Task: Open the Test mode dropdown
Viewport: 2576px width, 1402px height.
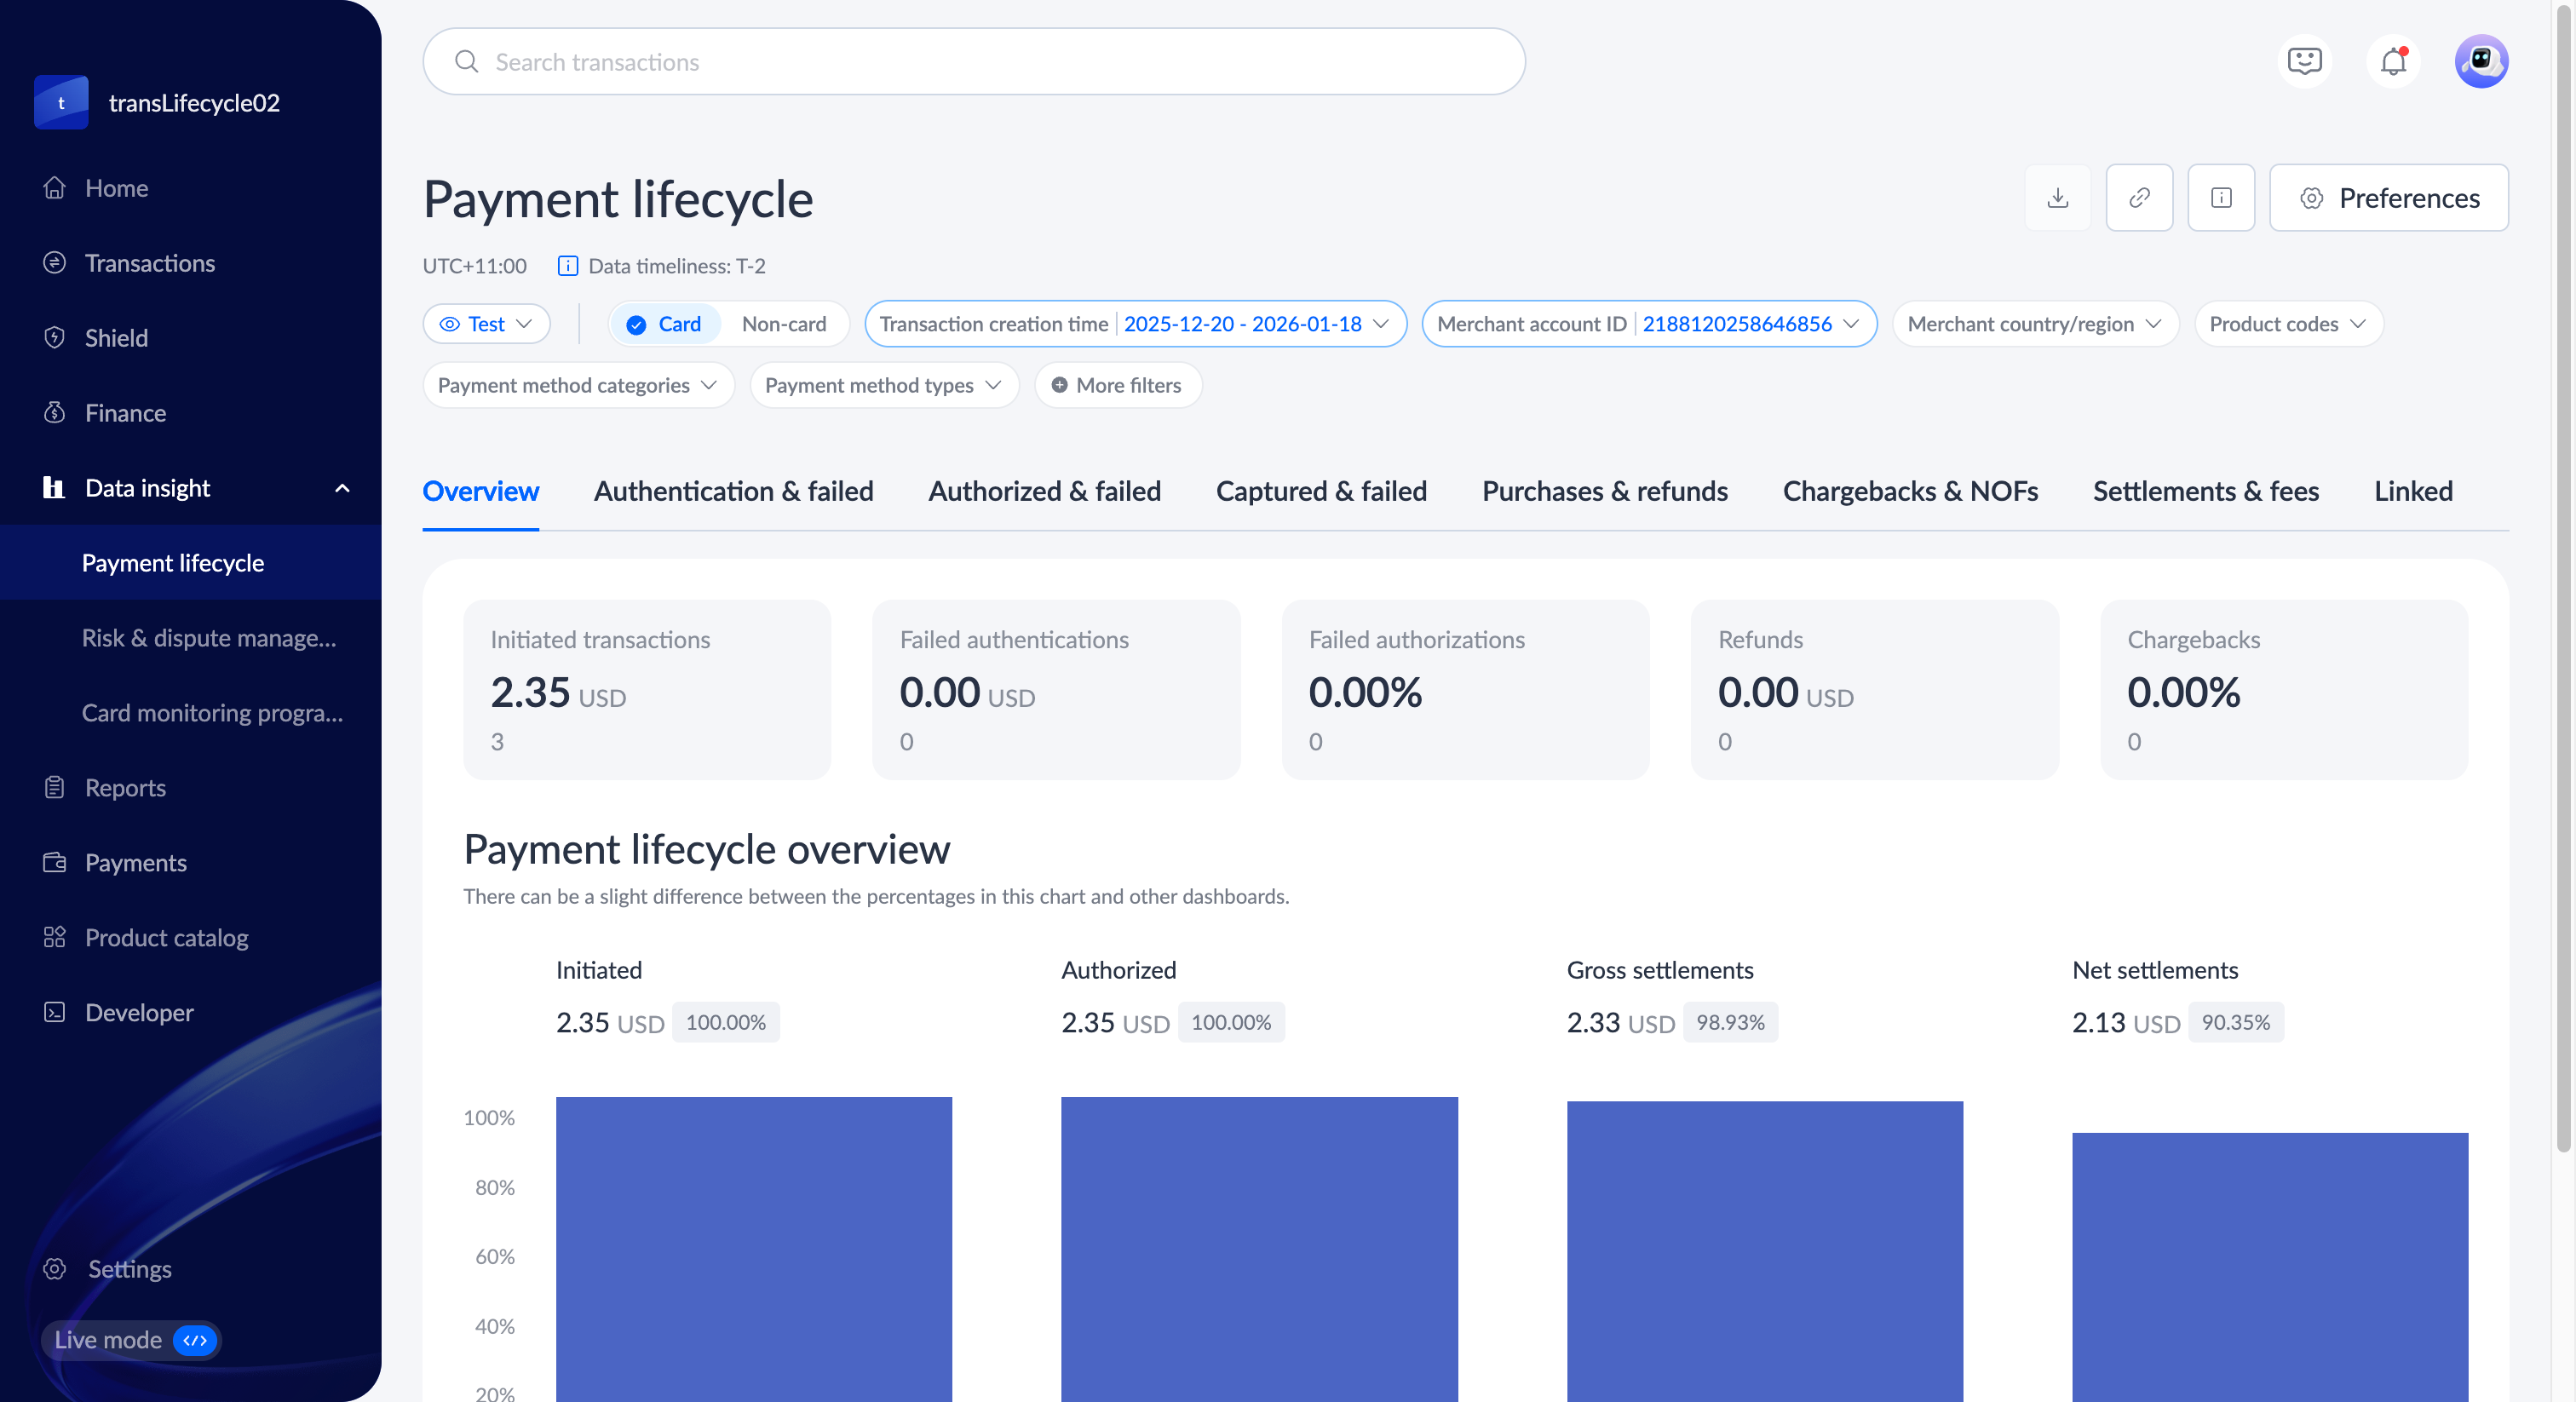Action: pyautogui.click(x=487, y=324)
